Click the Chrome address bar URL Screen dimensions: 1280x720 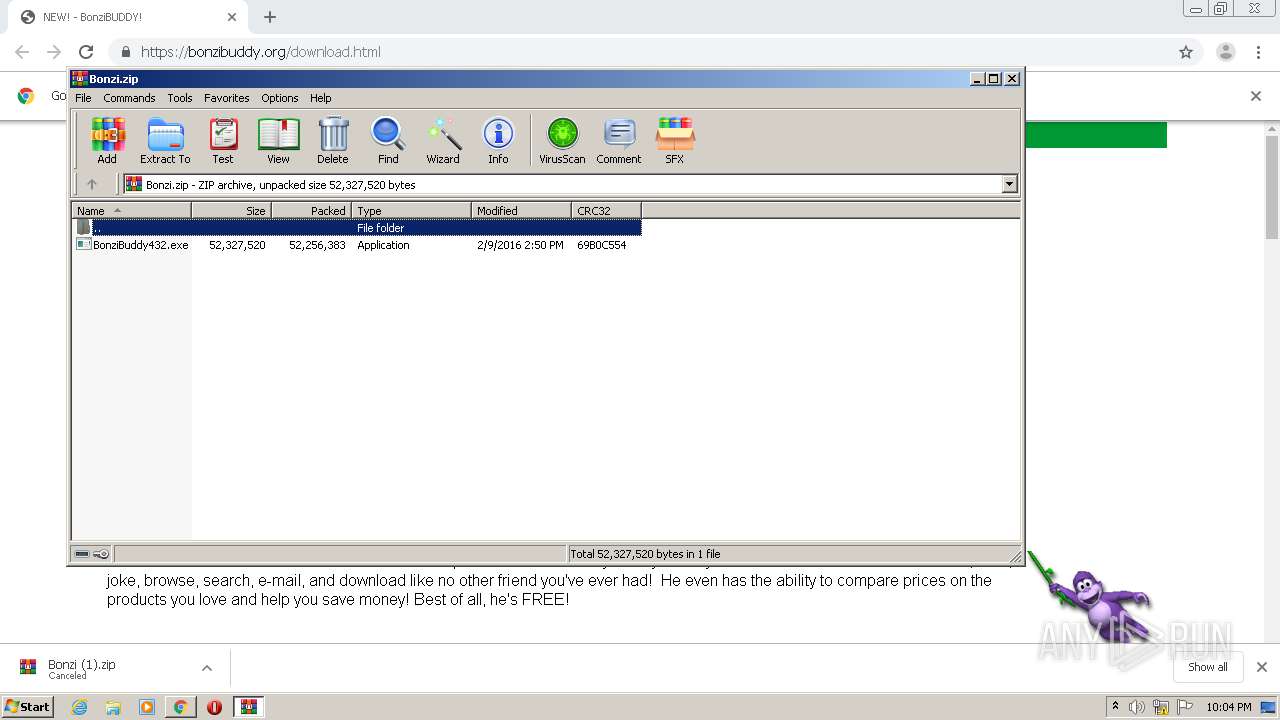tap(261, 52)
